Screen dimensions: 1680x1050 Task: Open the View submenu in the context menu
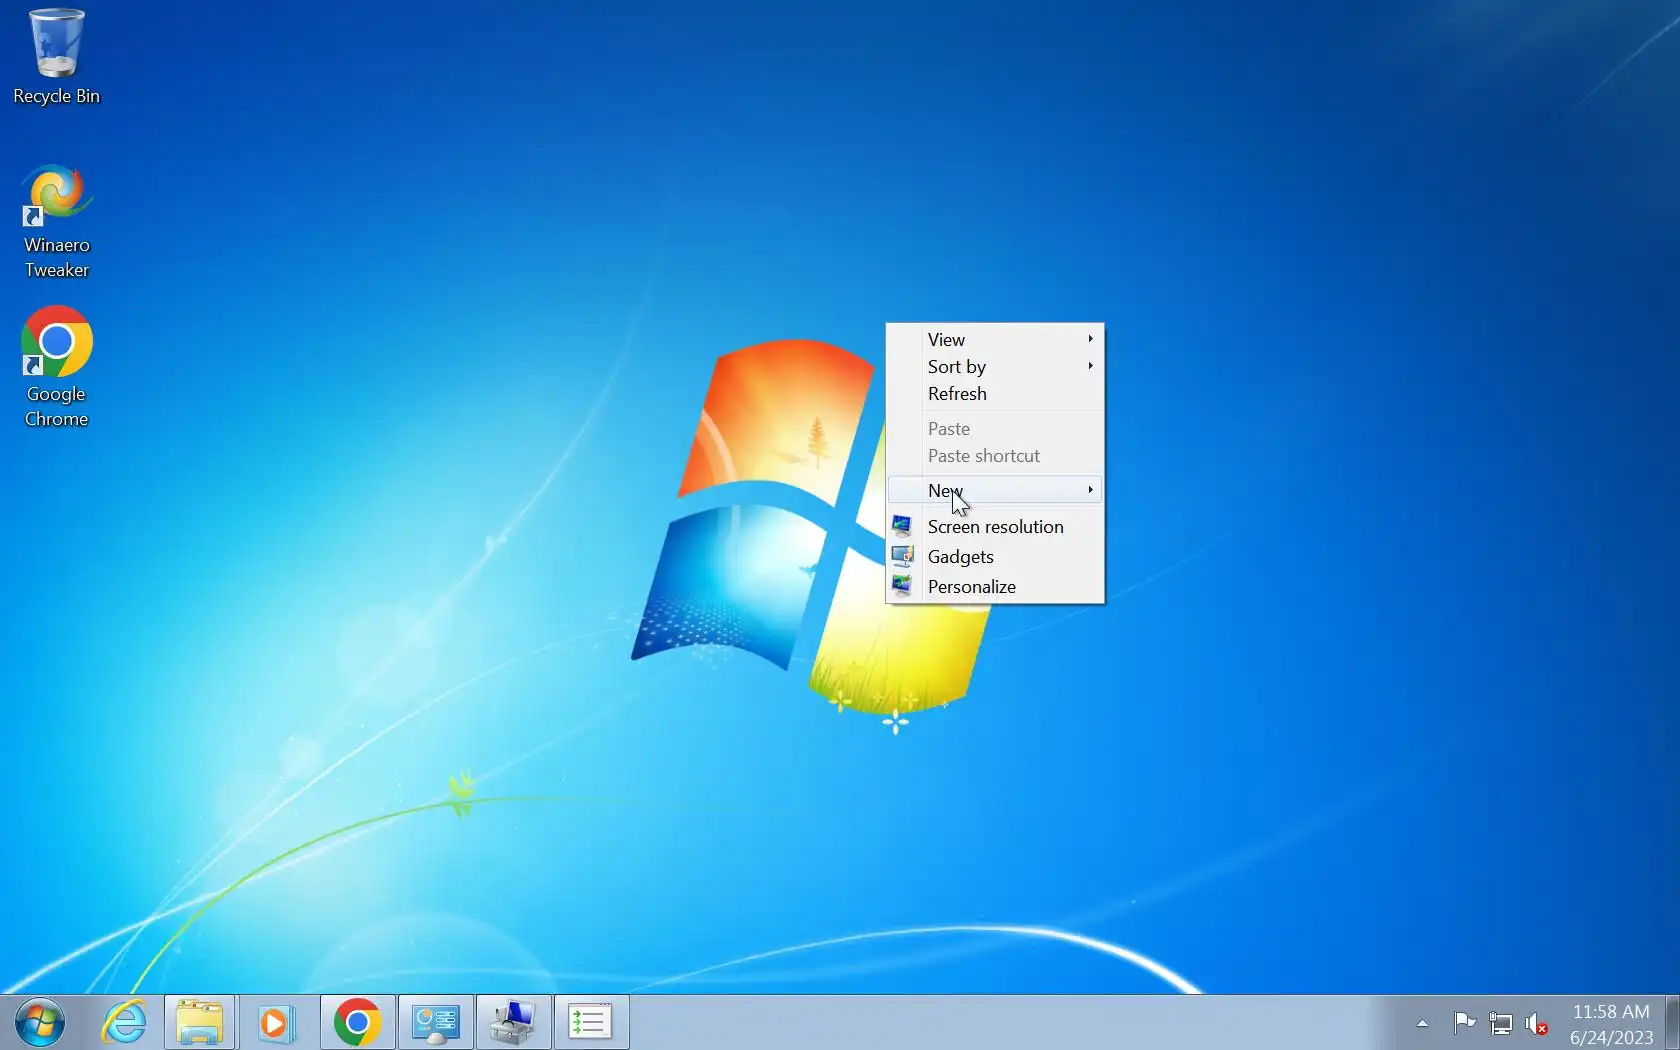click(995, 340)
